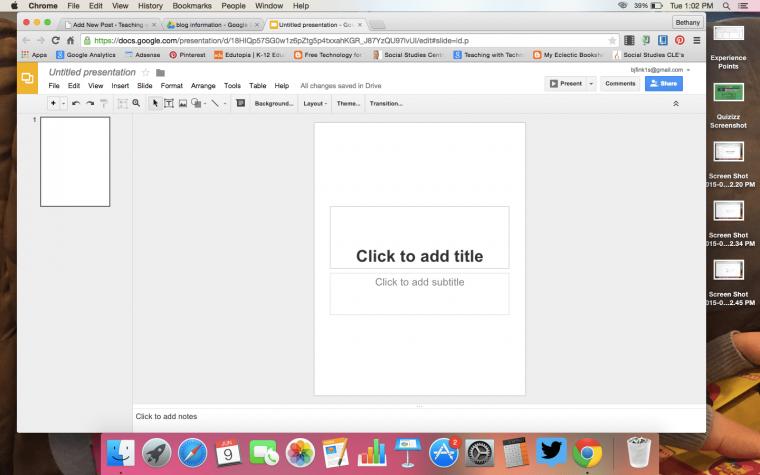760x475 pixels.
Task: Choose the zoom to fit icon
Action: click(x=123, y=103)
